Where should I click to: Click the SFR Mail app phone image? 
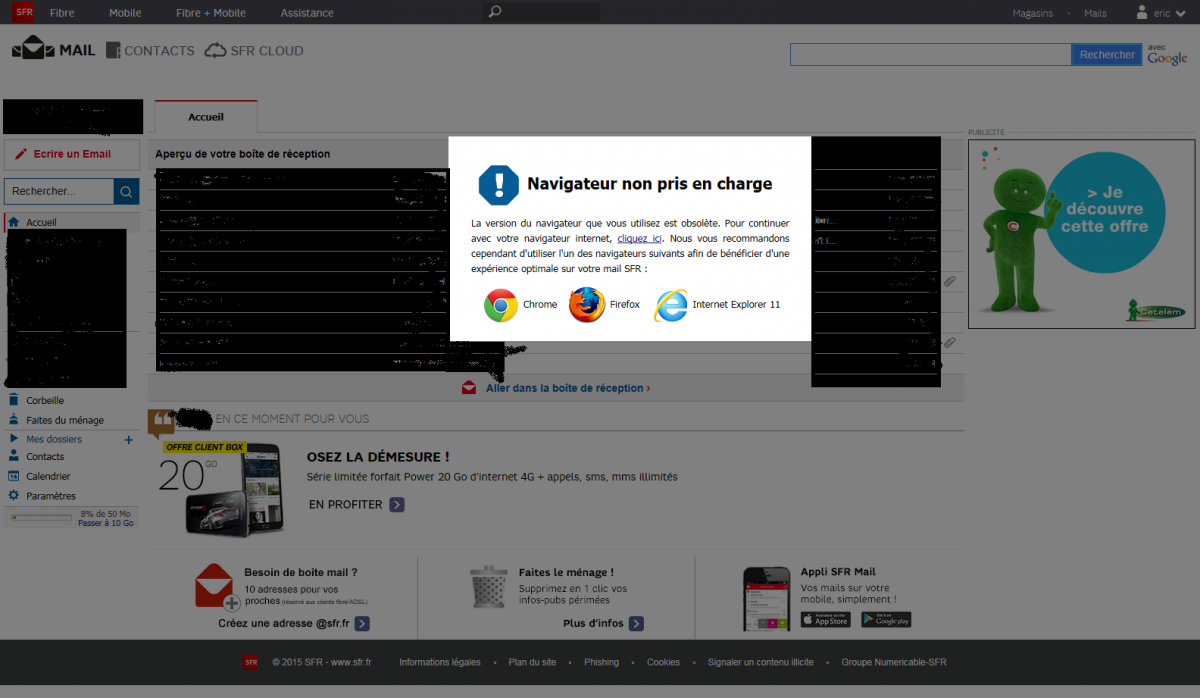tap(768, 599)
